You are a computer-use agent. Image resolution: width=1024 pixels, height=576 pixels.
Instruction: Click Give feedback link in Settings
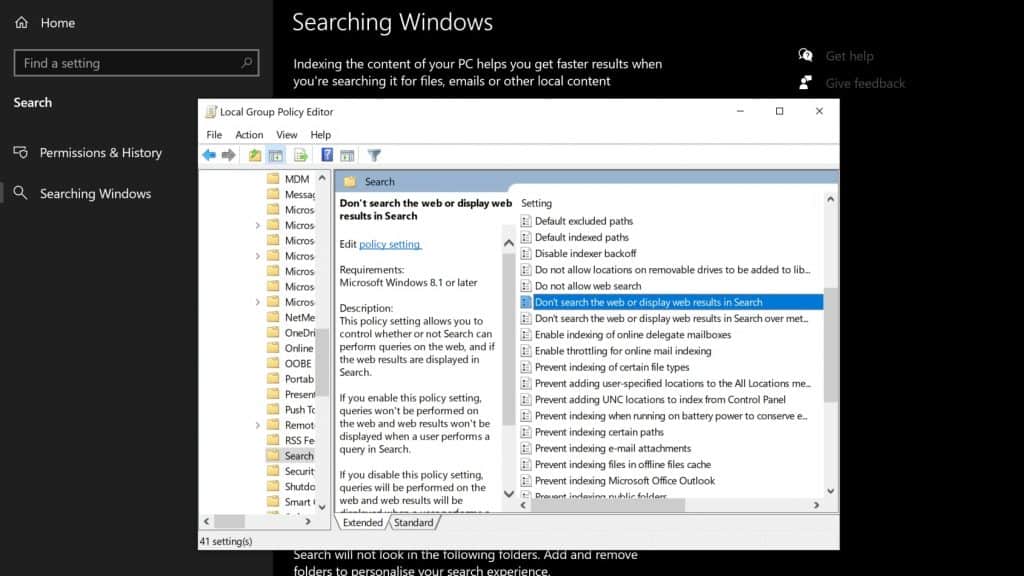click(865, 83)
